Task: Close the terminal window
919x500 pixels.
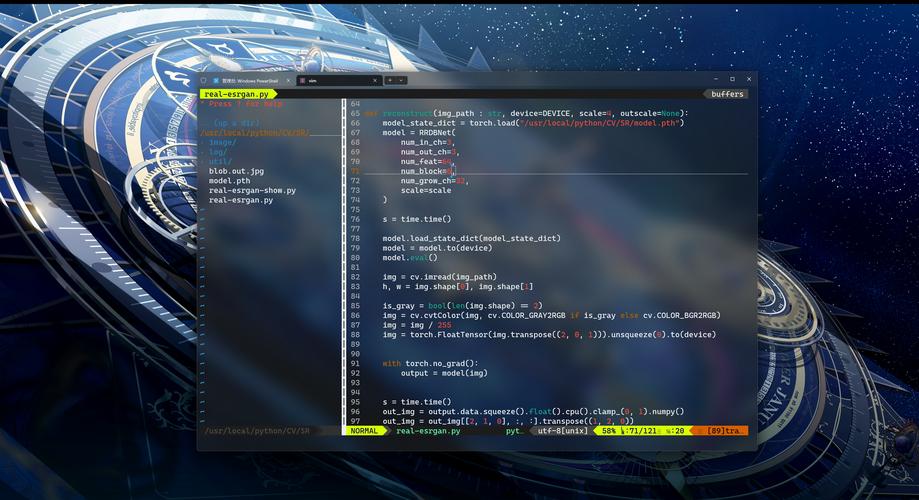Action: [x=749, y=79]
